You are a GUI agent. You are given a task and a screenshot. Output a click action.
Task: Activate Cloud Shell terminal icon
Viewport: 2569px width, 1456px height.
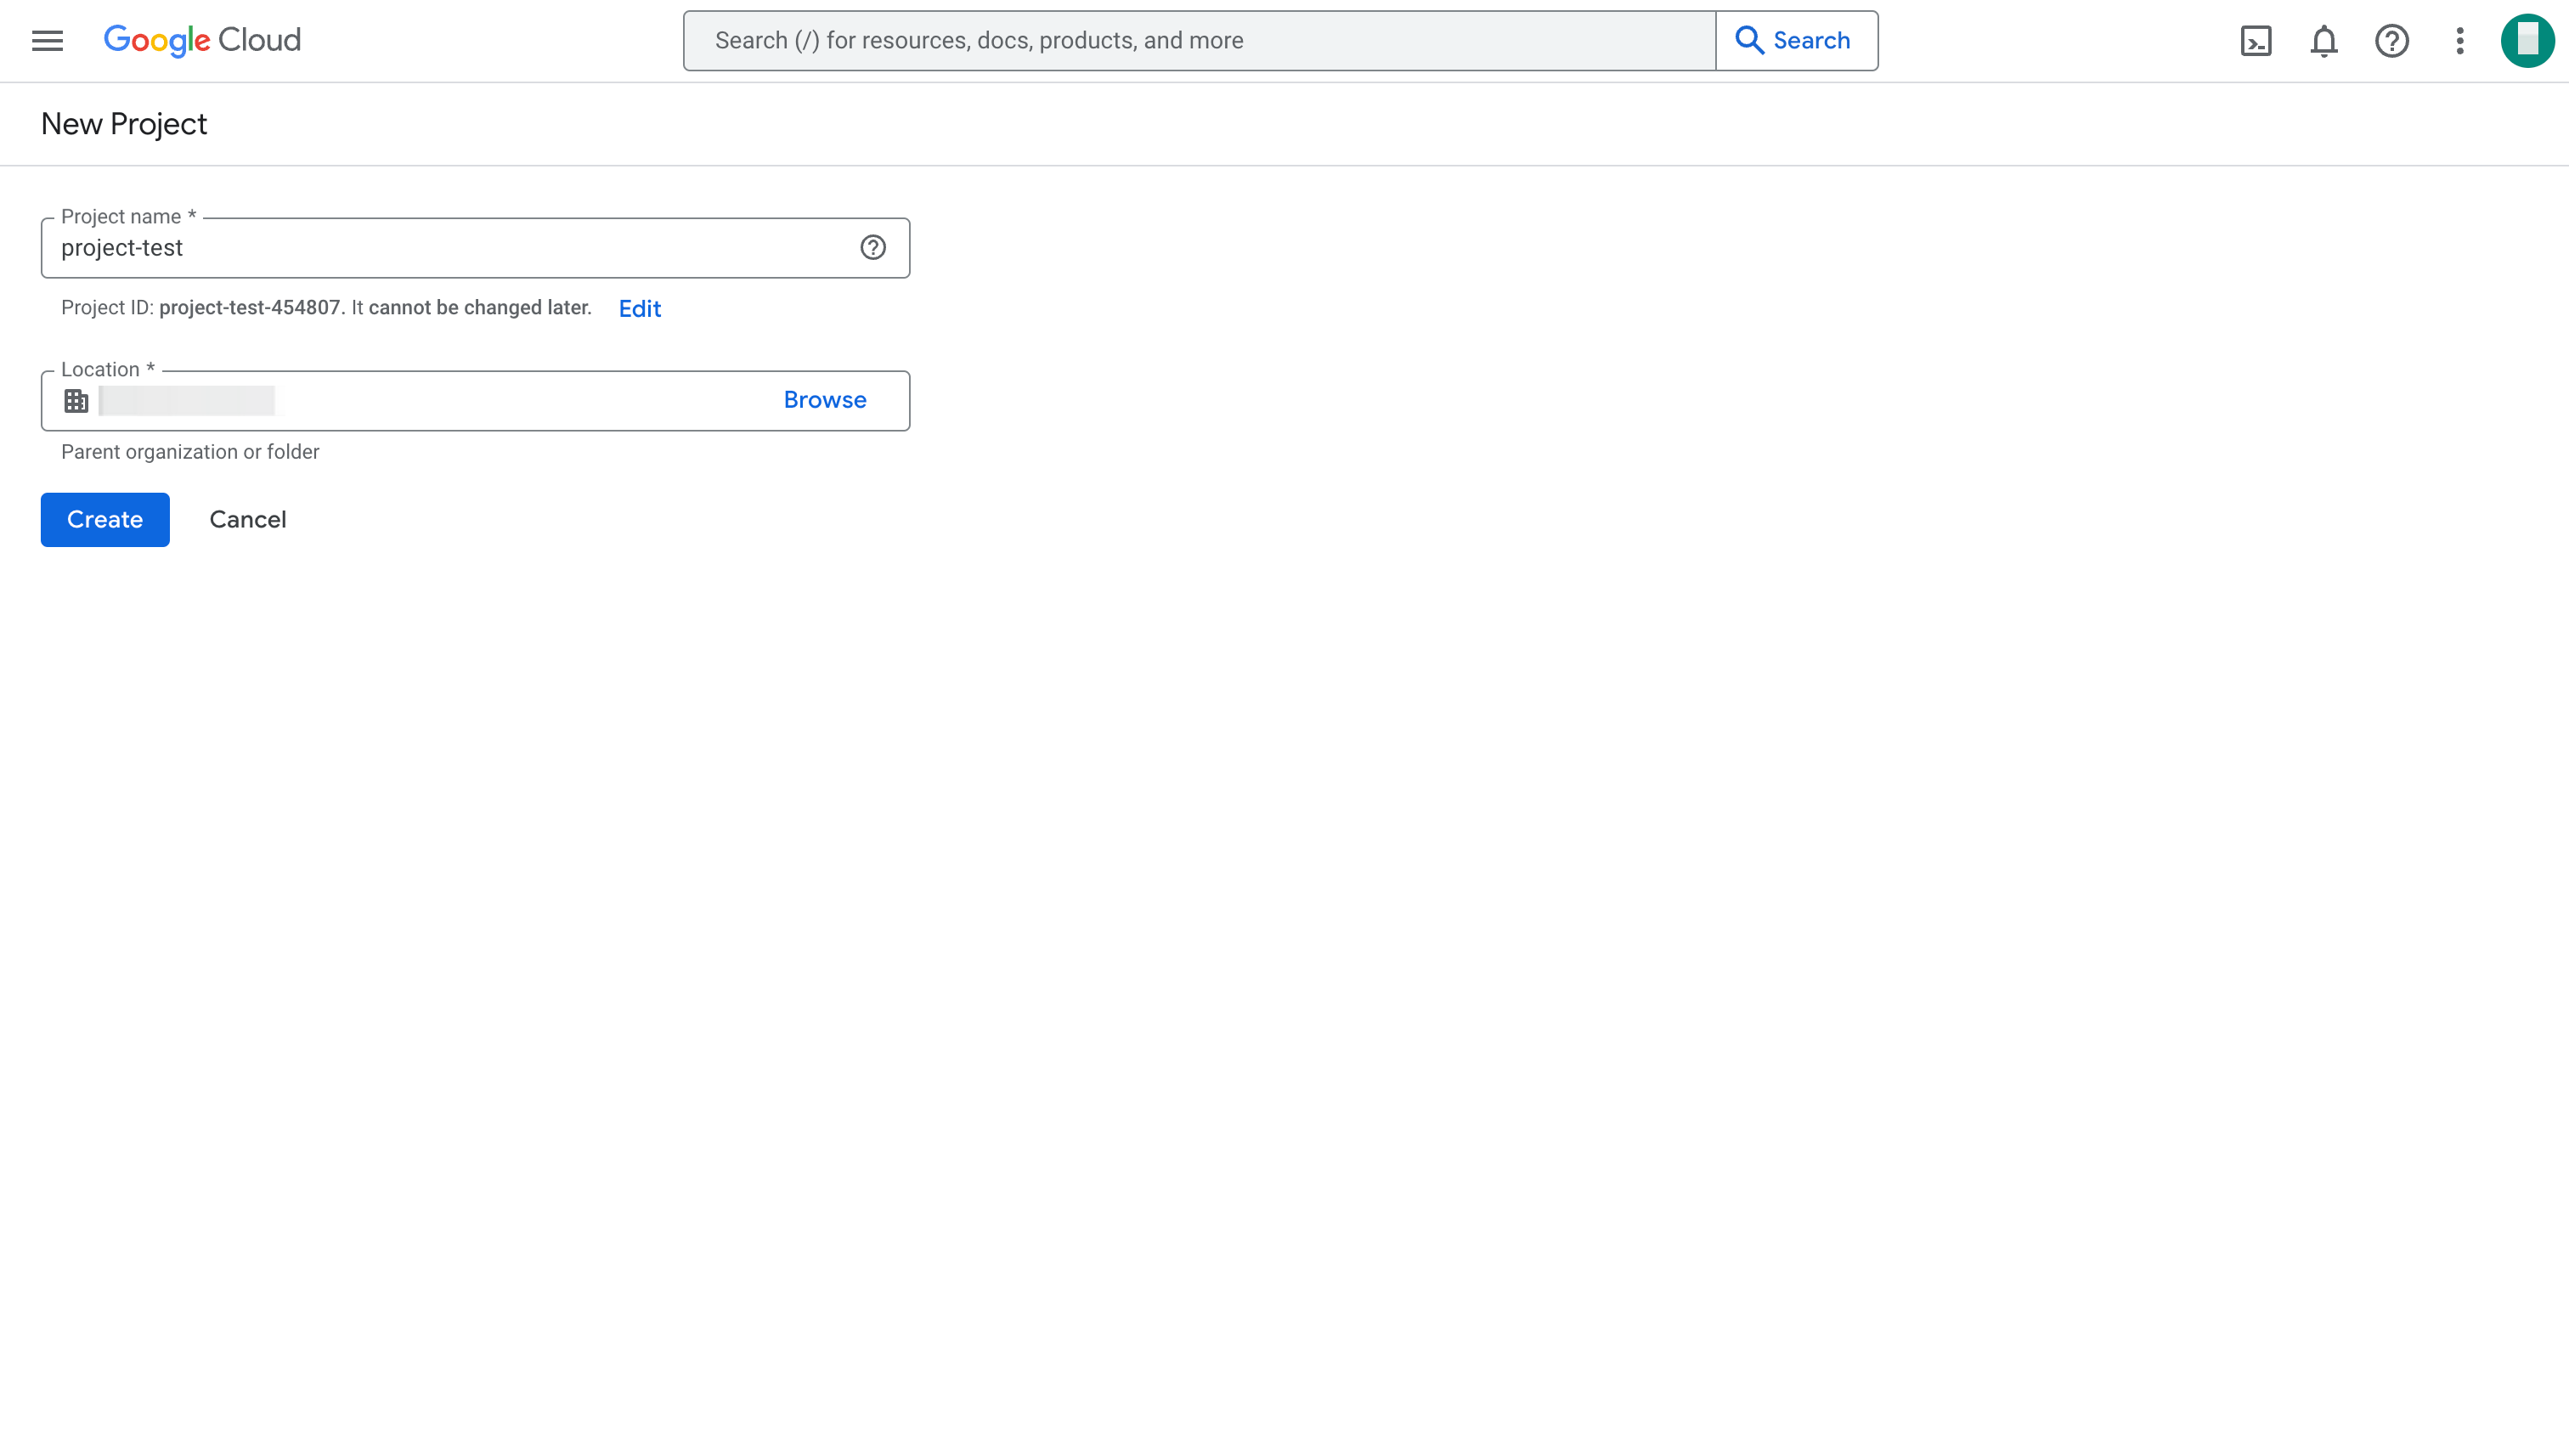[2256, 41]
